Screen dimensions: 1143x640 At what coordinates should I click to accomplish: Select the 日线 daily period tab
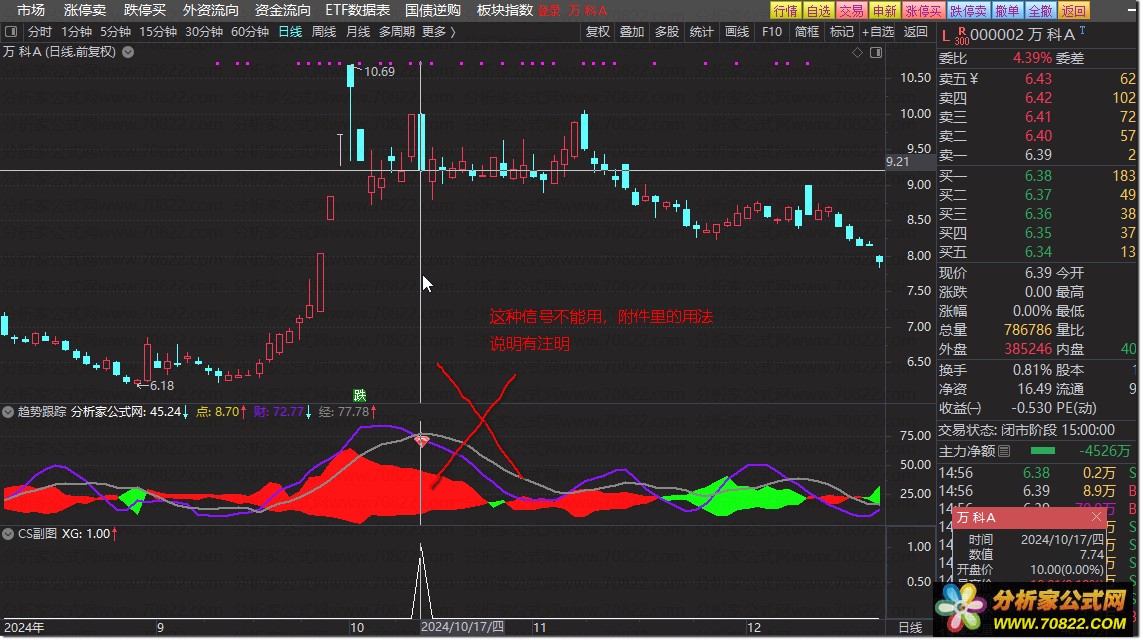click(x=290, y=32)
